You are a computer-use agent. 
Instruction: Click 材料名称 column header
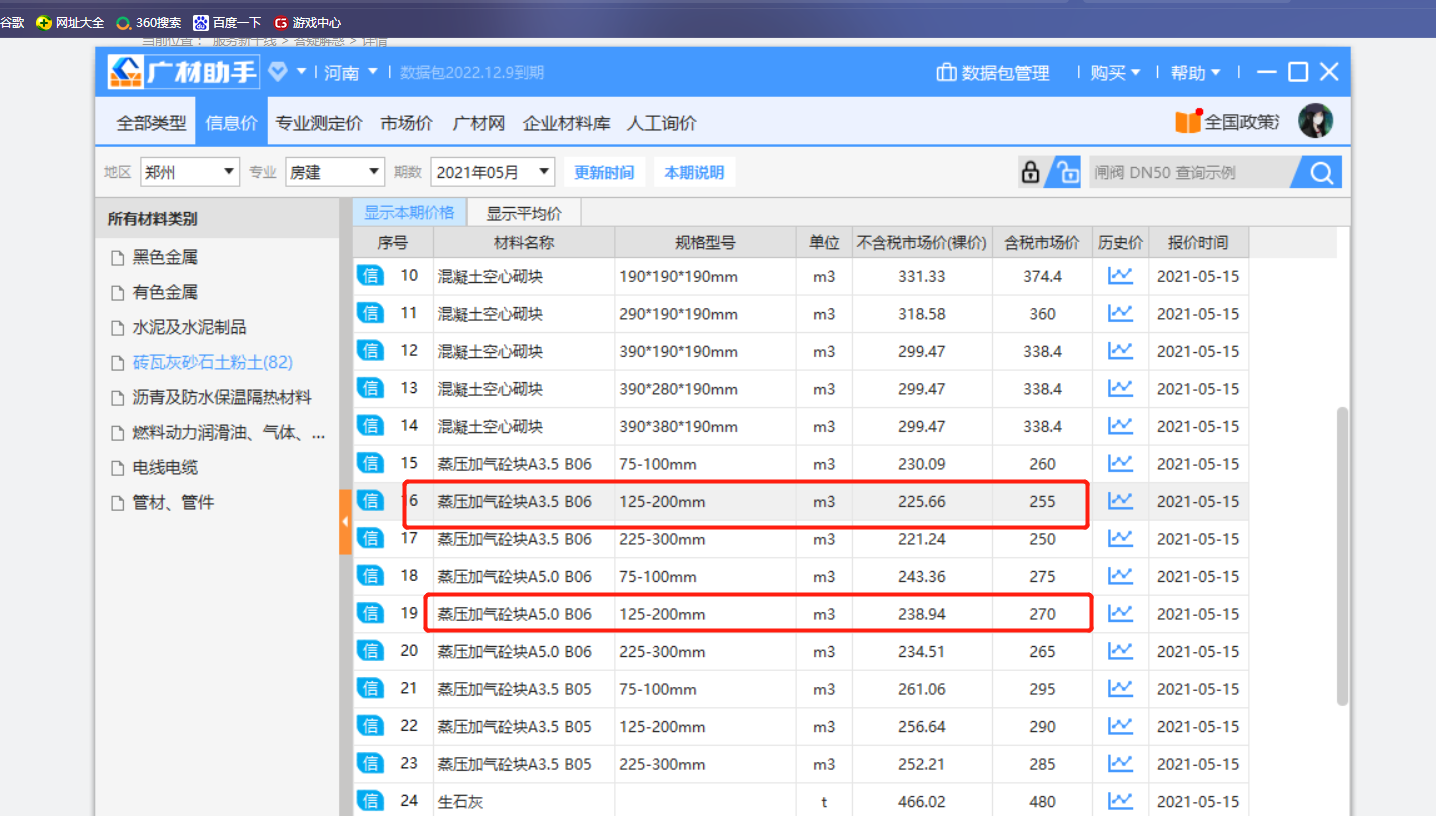524,242
